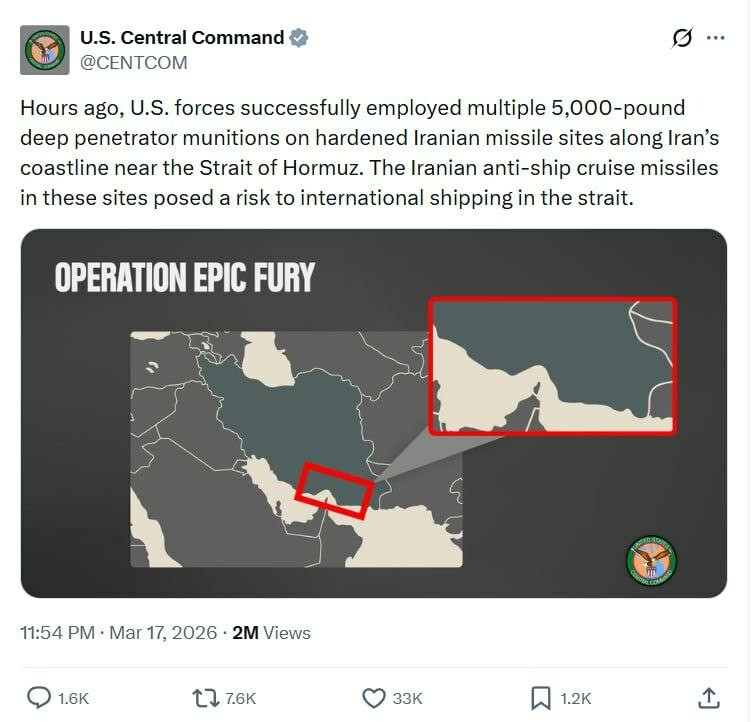Image resolution: width=752 pixels, height=722 pixels.
Task: Bookmark this post
Action: [540, 698]
